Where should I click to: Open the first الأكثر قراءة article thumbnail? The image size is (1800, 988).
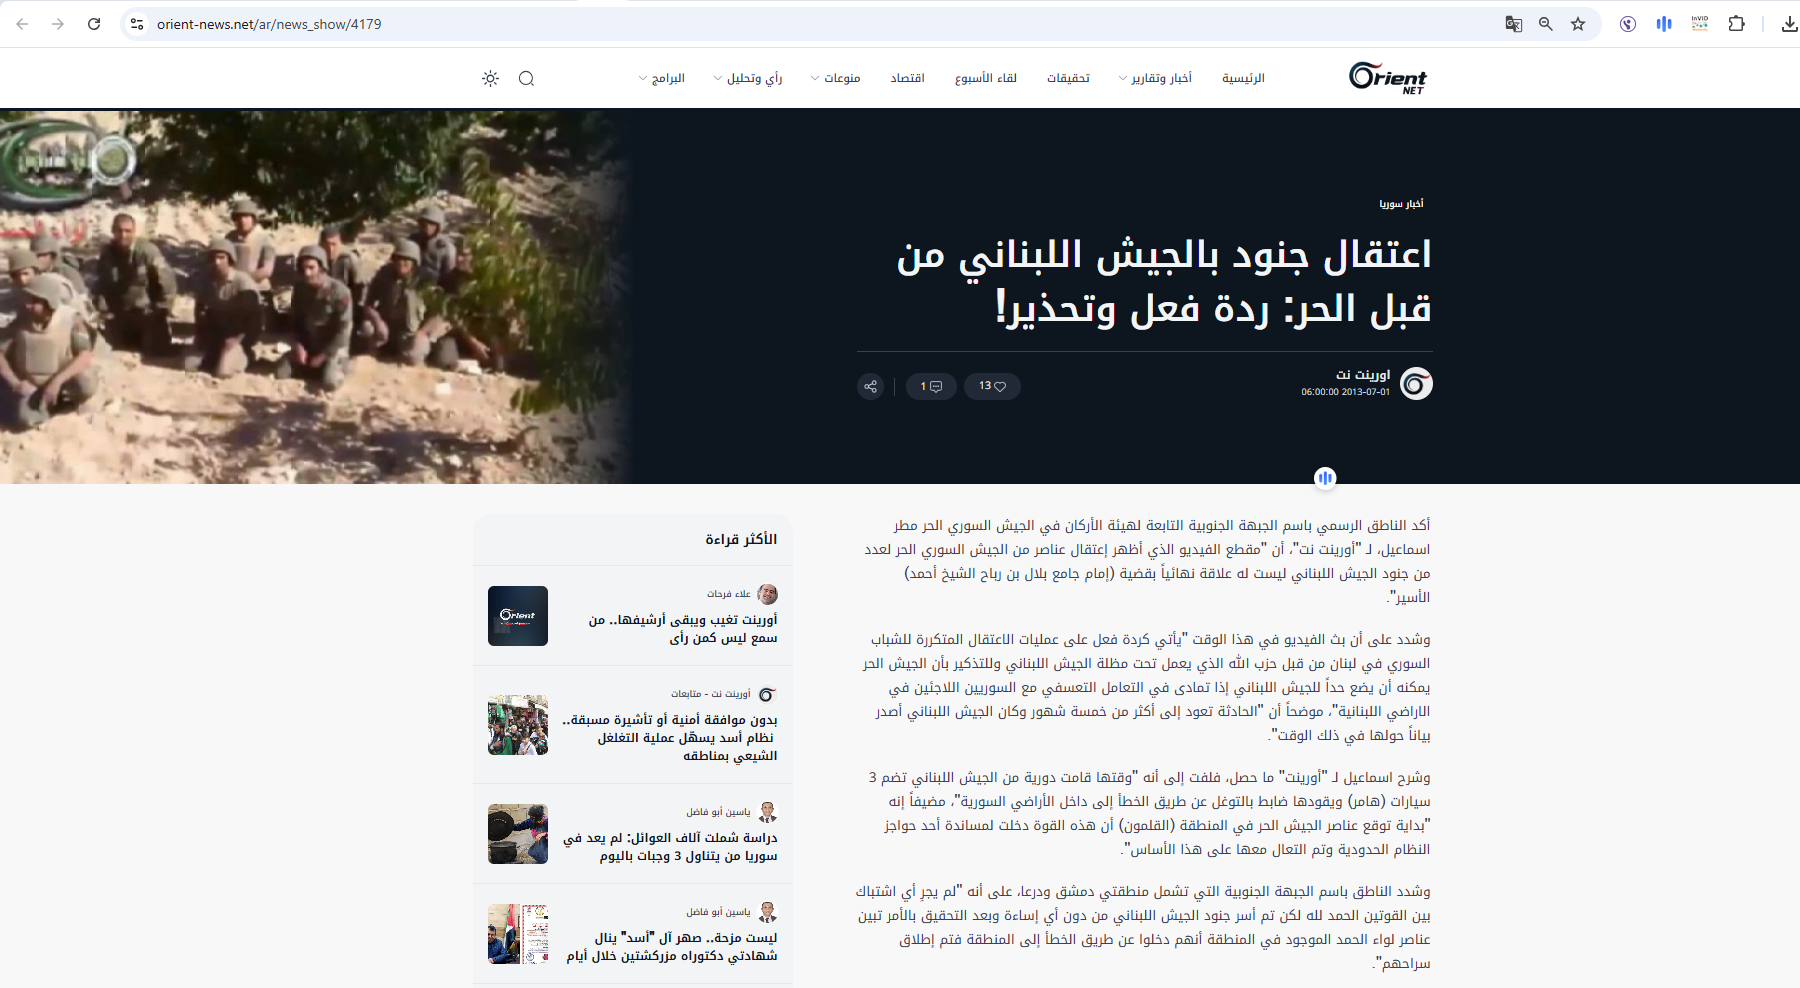point(517,616)
